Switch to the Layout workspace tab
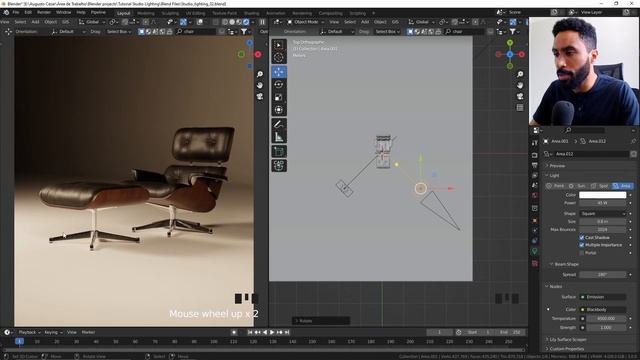 click(x=124, y=13)
